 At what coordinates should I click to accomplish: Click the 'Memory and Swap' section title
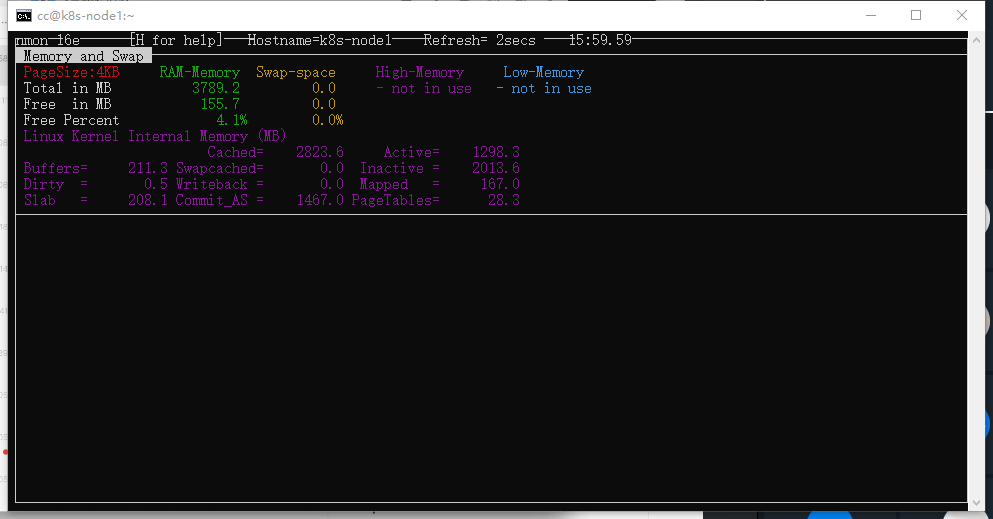point(84,56)
